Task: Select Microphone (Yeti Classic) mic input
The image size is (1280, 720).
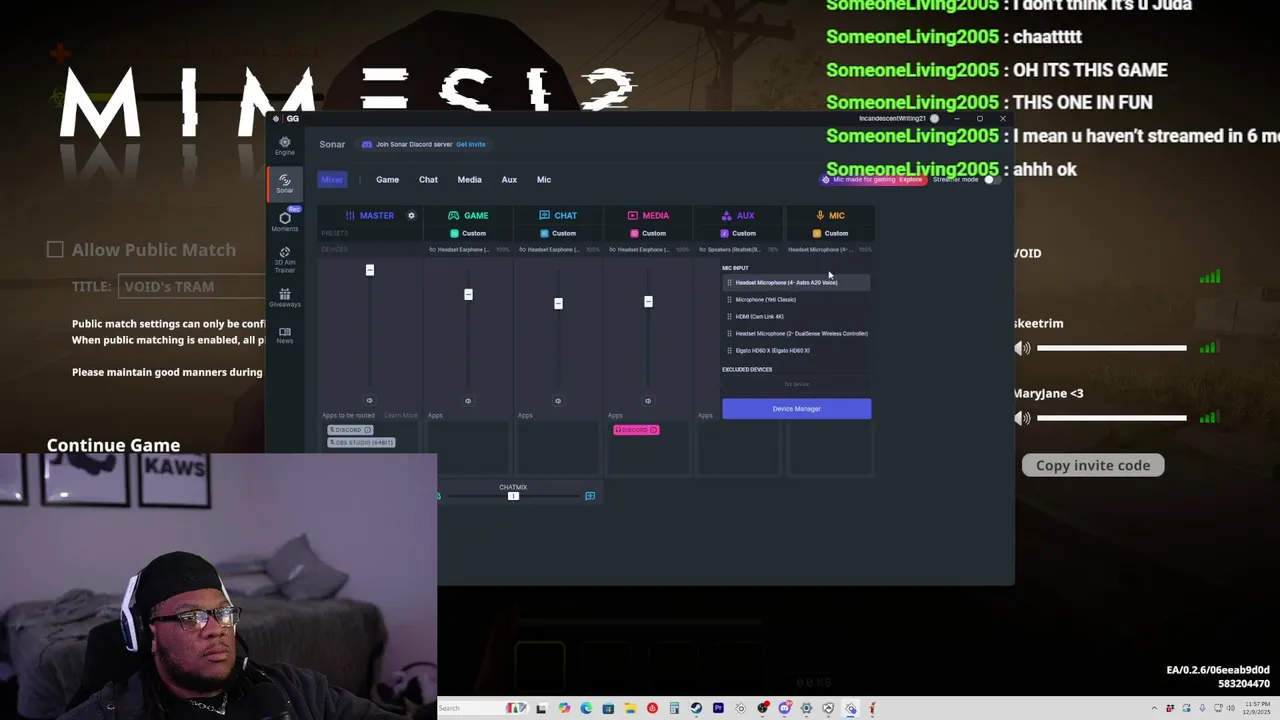Action: tap(797, 300)
